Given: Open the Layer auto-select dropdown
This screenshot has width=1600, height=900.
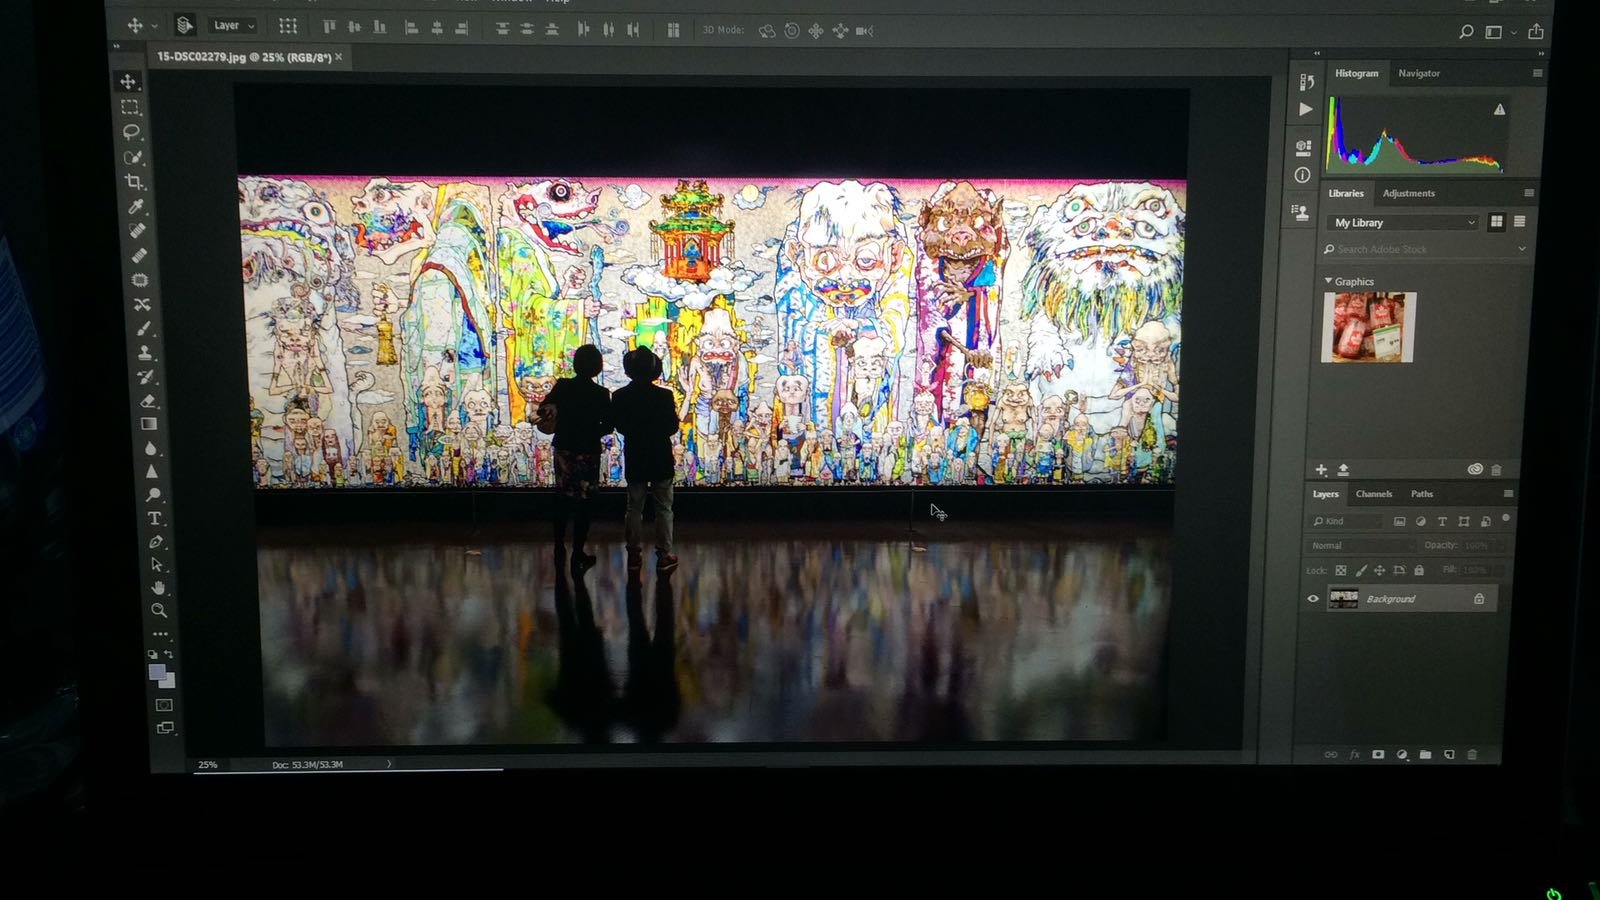Looking at the screenshot, I should 235,26.
